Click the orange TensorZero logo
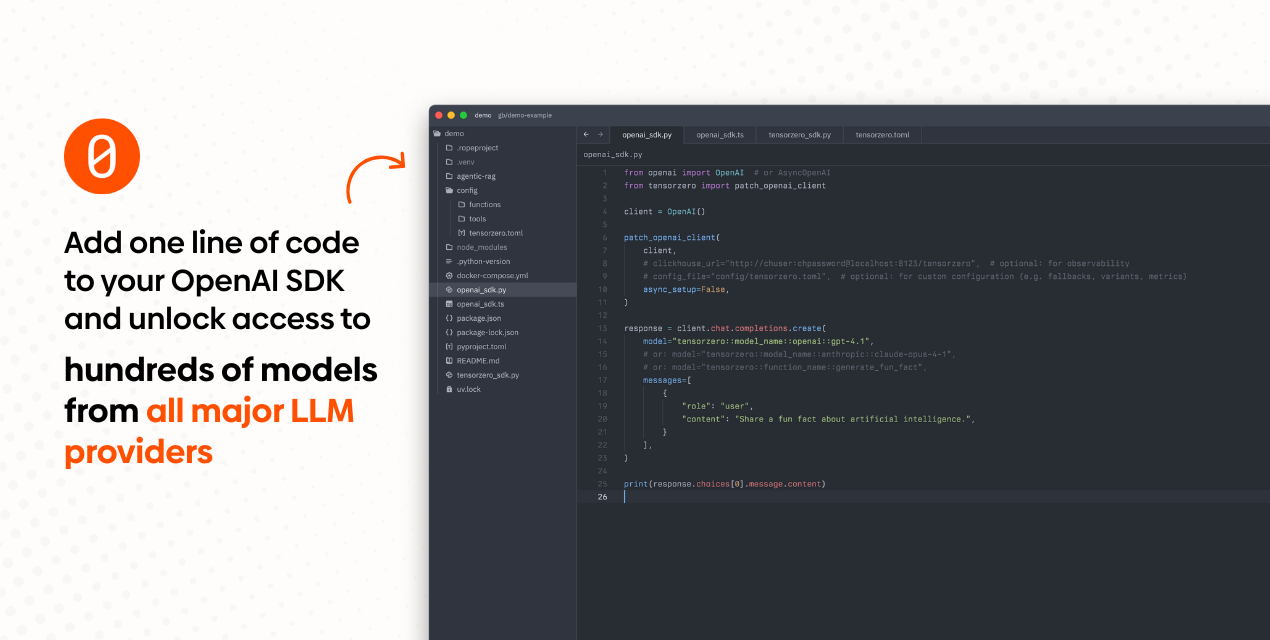Viewport: 1270px width, 640px height. [x=101, y=156]
